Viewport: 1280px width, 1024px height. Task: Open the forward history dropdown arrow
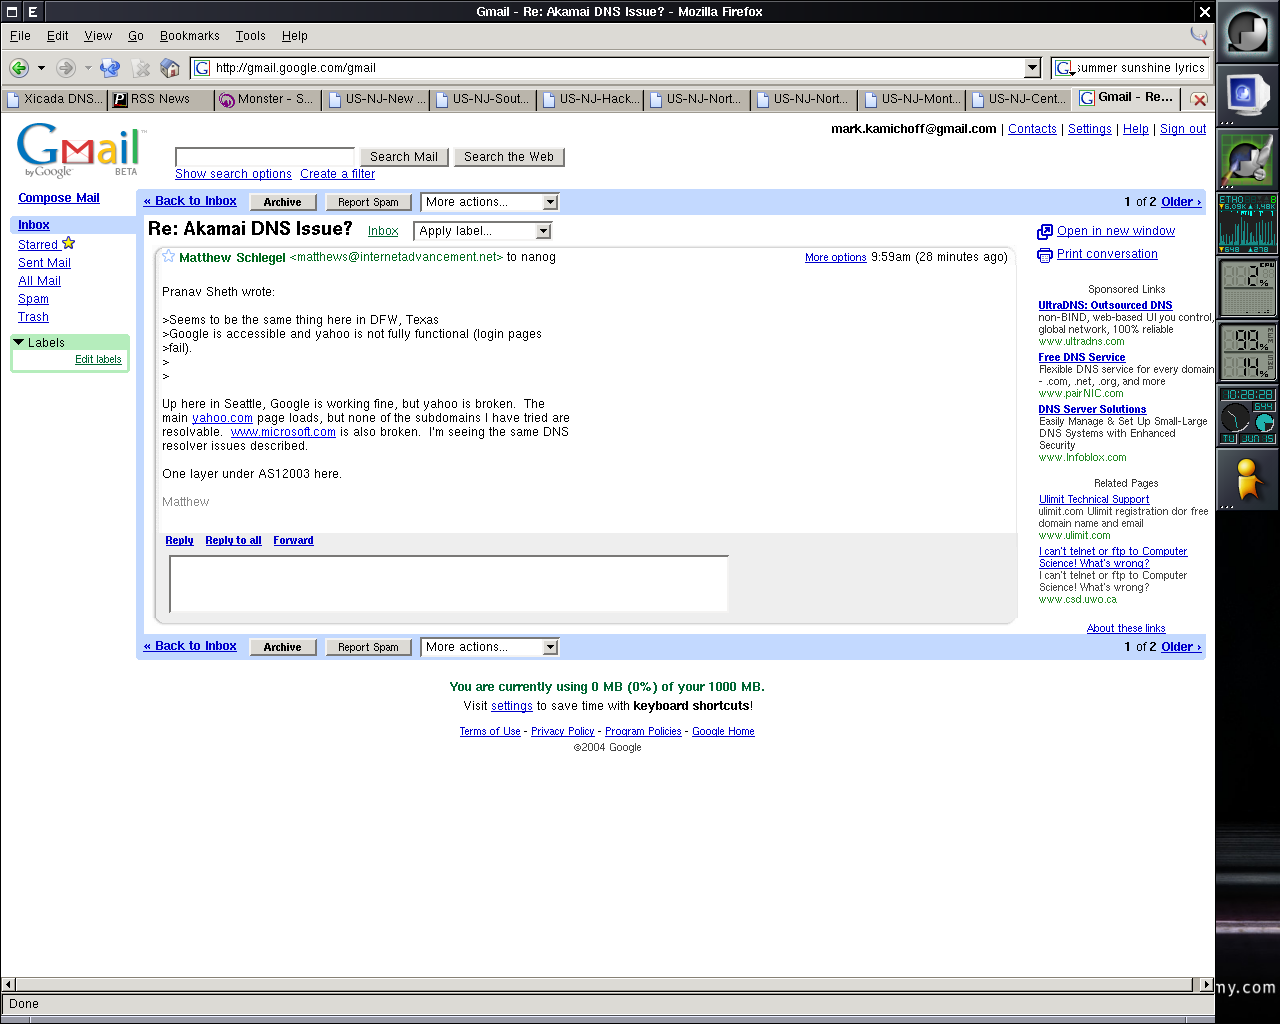(88, 68)
